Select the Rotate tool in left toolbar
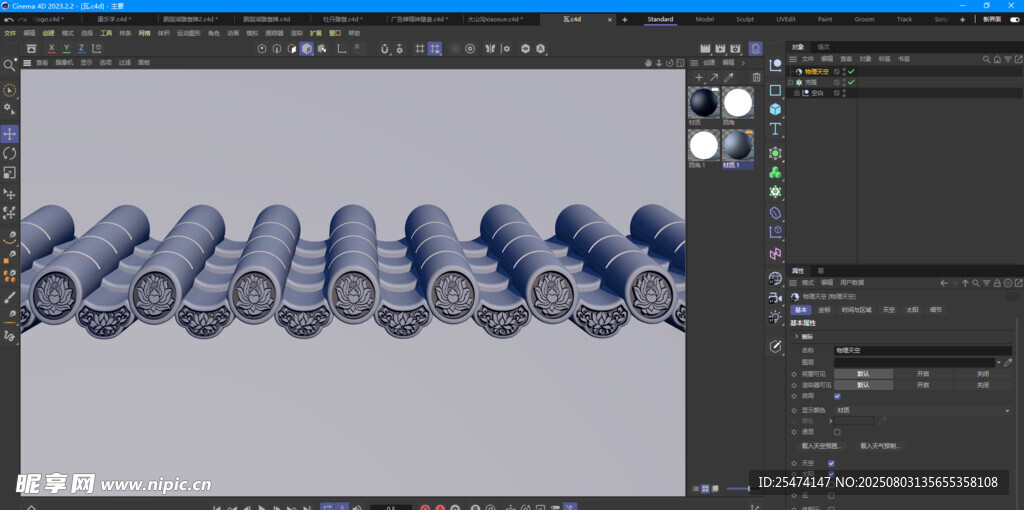Image resolution: width=1024 pixels, height=510 pixels. tap(9, 153)
